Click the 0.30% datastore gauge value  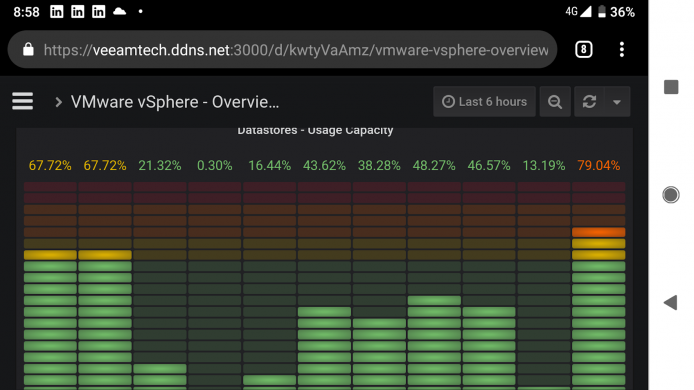click(x=215, y=166)
